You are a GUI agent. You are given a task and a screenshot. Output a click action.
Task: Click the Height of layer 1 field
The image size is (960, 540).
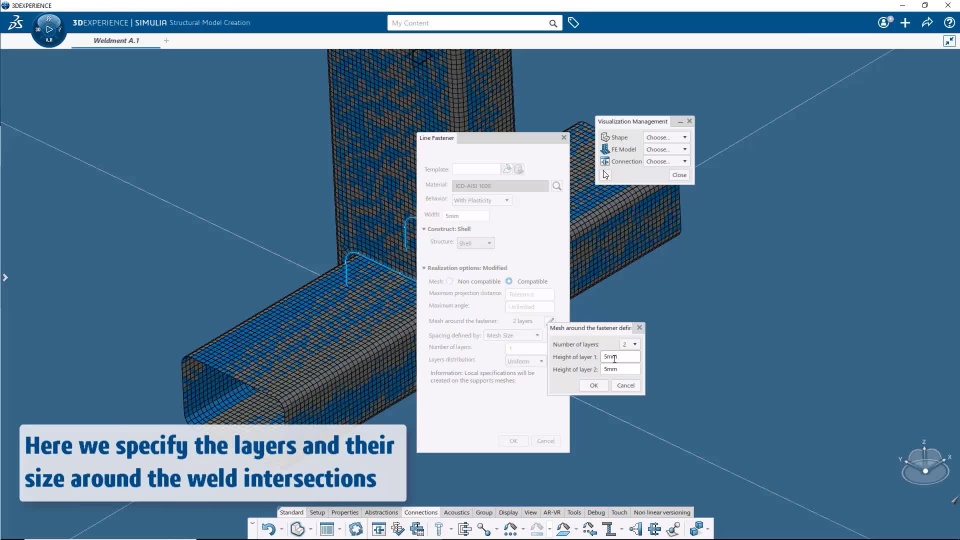pyautogui.click(x=620, y=357)
